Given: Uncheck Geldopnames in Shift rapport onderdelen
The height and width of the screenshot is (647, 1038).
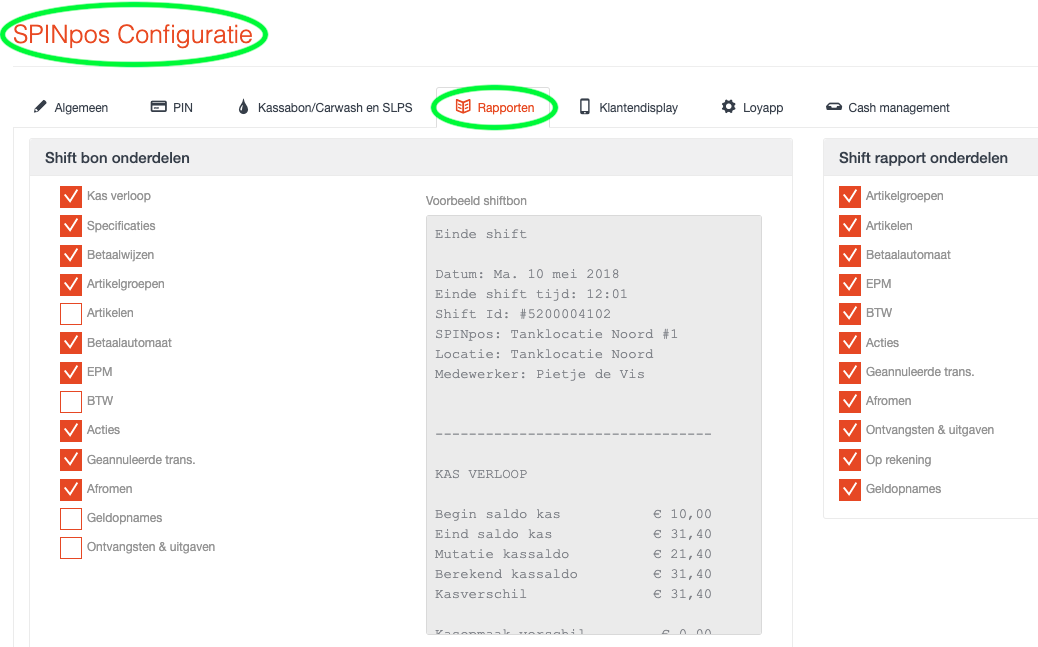Looking at the screenshot, I should tap(850, 489).
